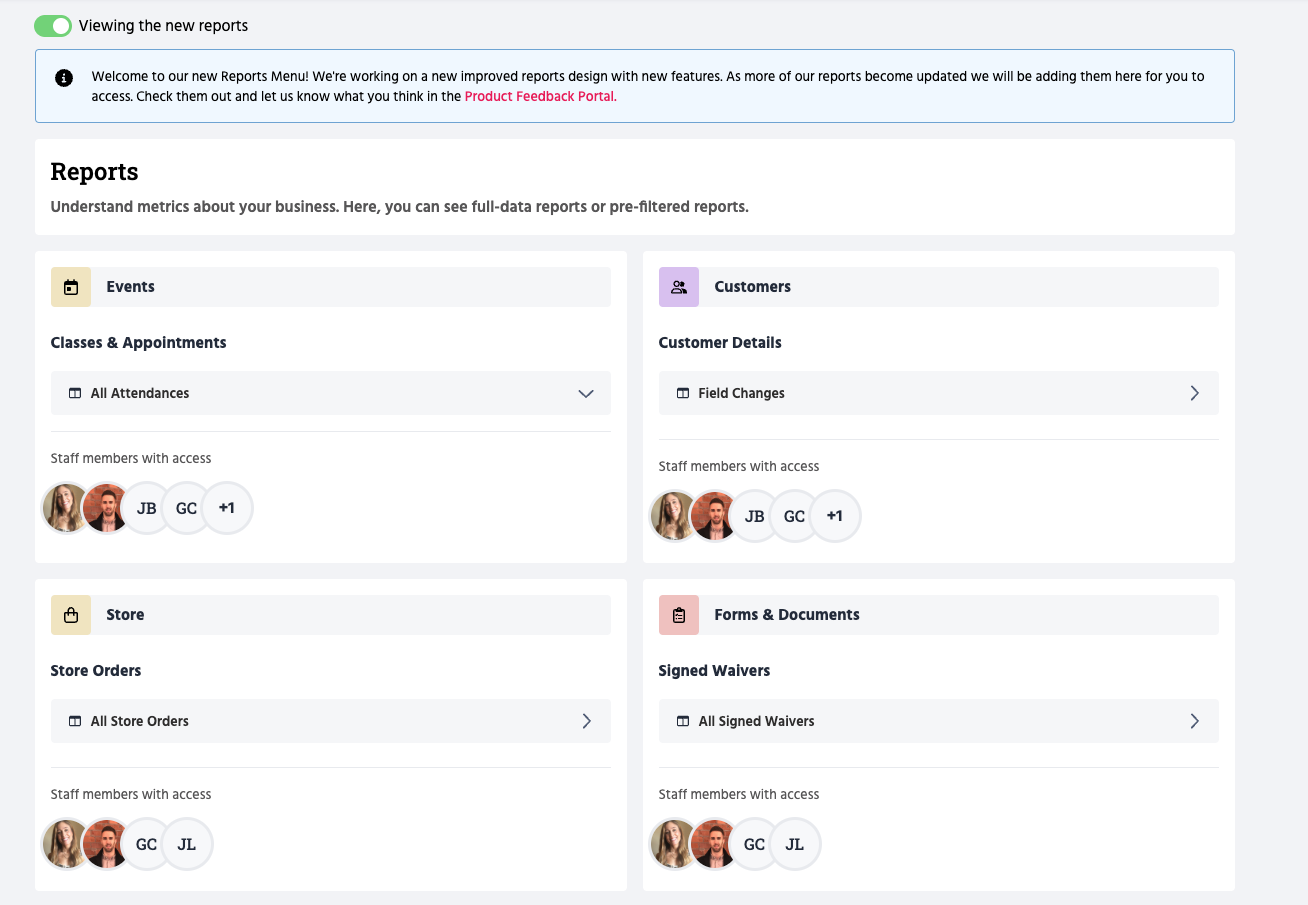Click the JB avatar under Customers

(754, 516)
